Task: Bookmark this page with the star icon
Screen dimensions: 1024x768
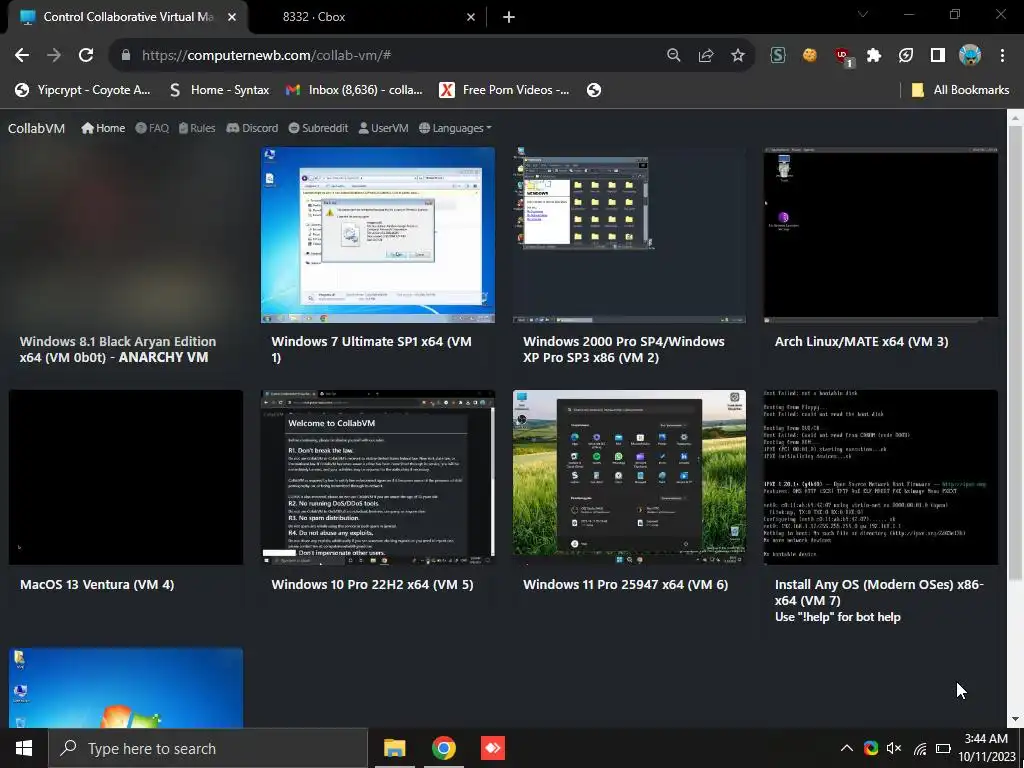Action: [x=737, y=56]
